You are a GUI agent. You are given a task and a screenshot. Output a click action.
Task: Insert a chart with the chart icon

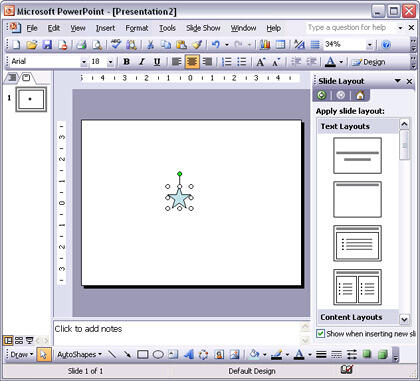point(265,44)
